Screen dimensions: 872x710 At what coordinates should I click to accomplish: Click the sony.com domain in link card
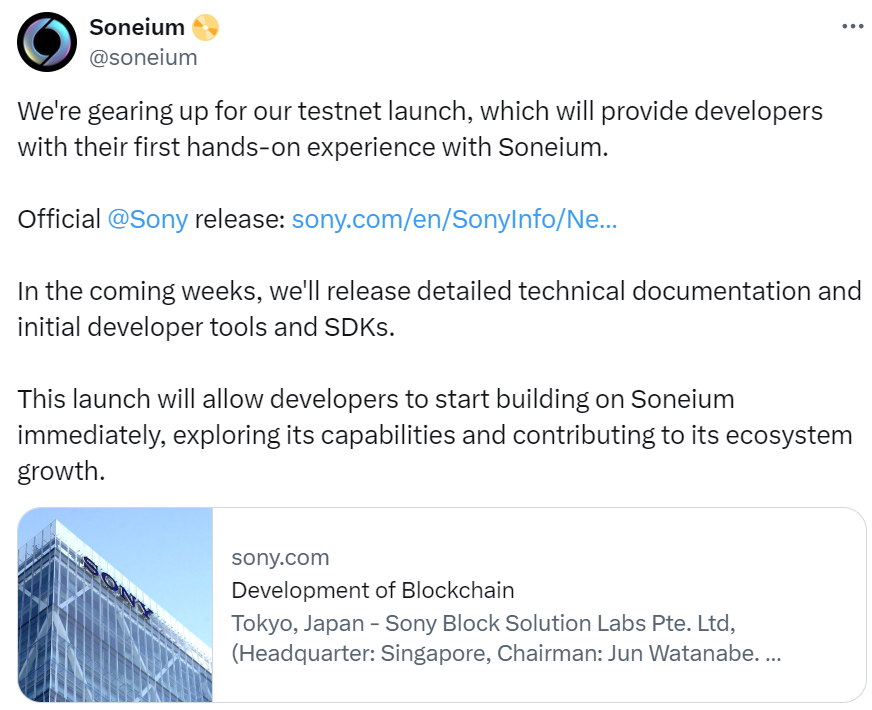pos(280,557)
